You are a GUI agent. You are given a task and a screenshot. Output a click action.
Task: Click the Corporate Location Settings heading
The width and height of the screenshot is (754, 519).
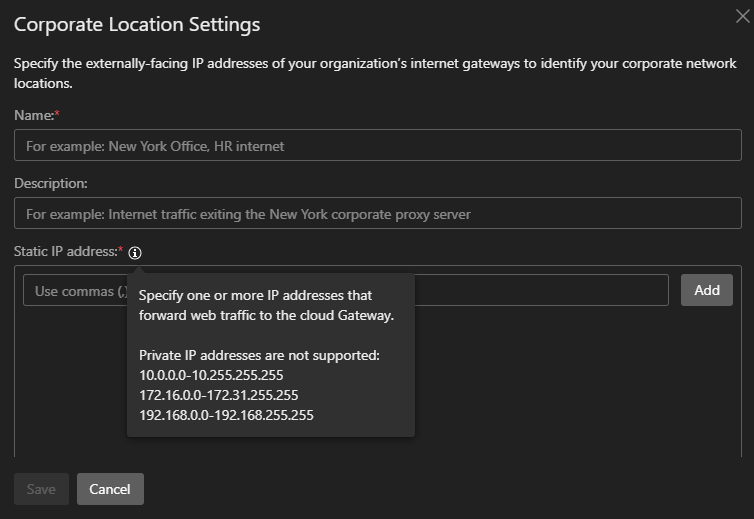coord(137,24)
